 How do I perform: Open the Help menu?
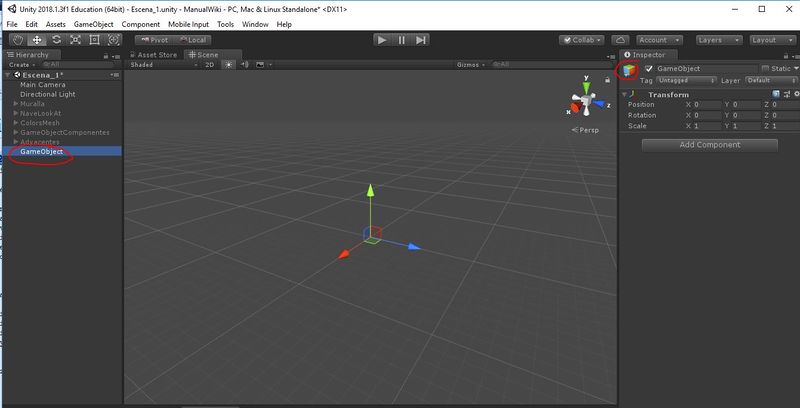click(284, 24)
